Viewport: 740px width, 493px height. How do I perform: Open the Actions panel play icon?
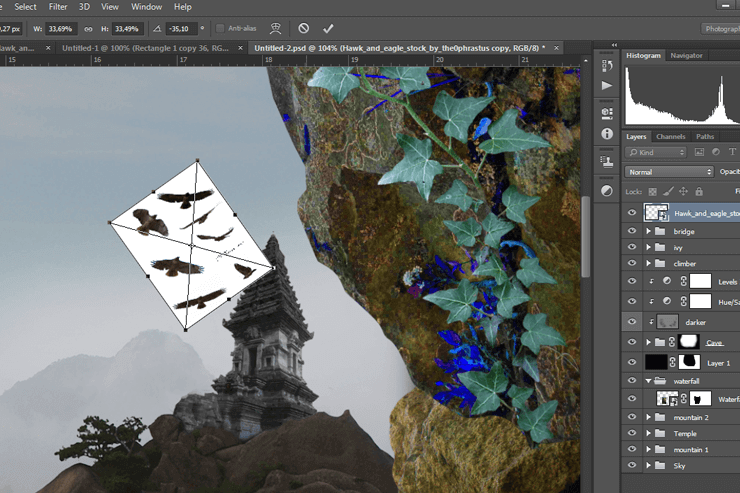[607, 87]
